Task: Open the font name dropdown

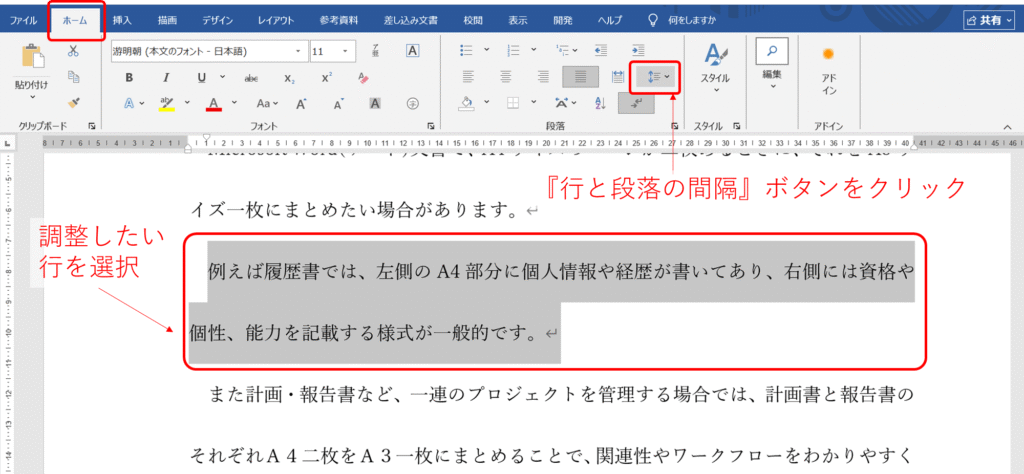Action: pyautogui.click(x=299, y=51)
